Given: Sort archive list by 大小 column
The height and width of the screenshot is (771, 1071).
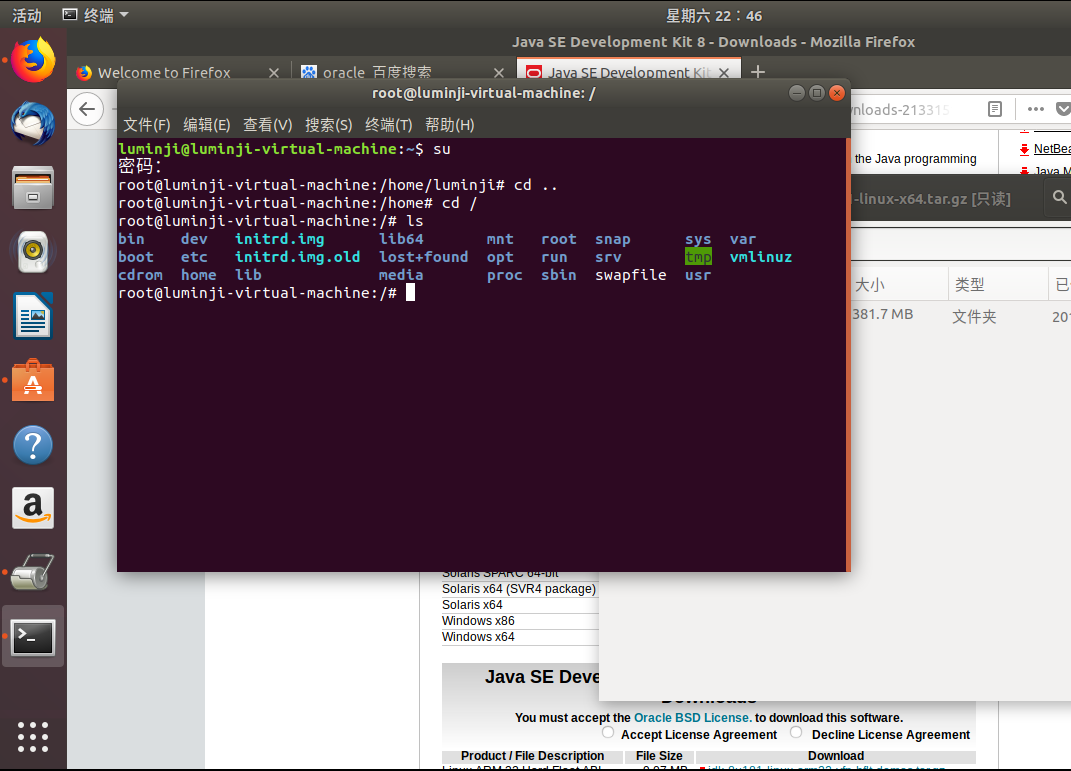Looking at the screenshot, I should [900, 284].
